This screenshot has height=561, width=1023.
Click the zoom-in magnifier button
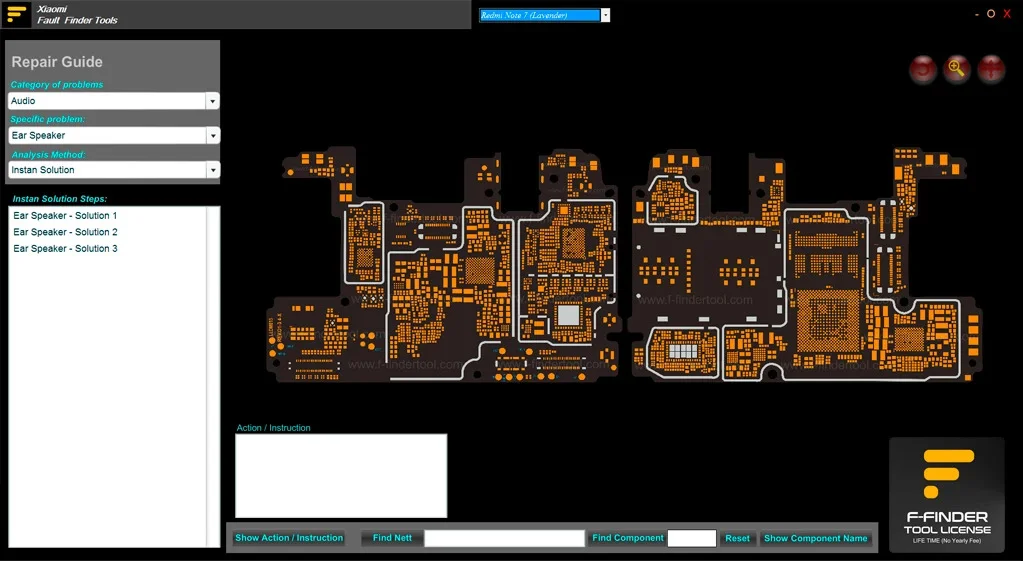tap(956, 69)
